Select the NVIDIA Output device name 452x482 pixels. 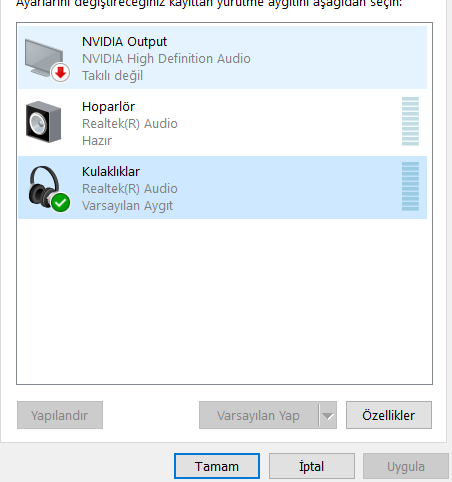(124, 42)
